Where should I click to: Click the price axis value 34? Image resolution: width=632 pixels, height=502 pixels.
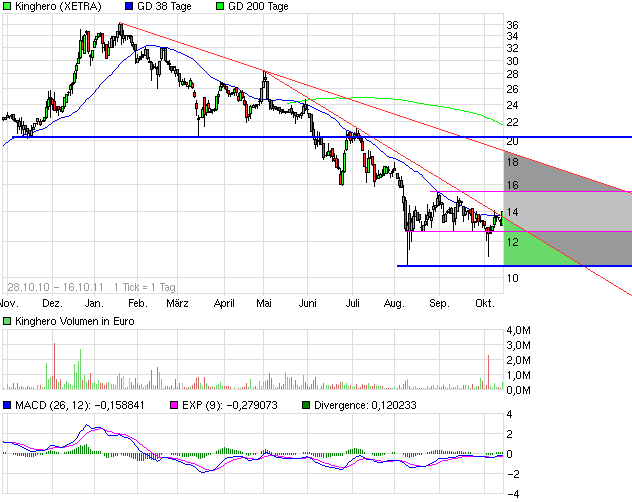pos(512,36)
